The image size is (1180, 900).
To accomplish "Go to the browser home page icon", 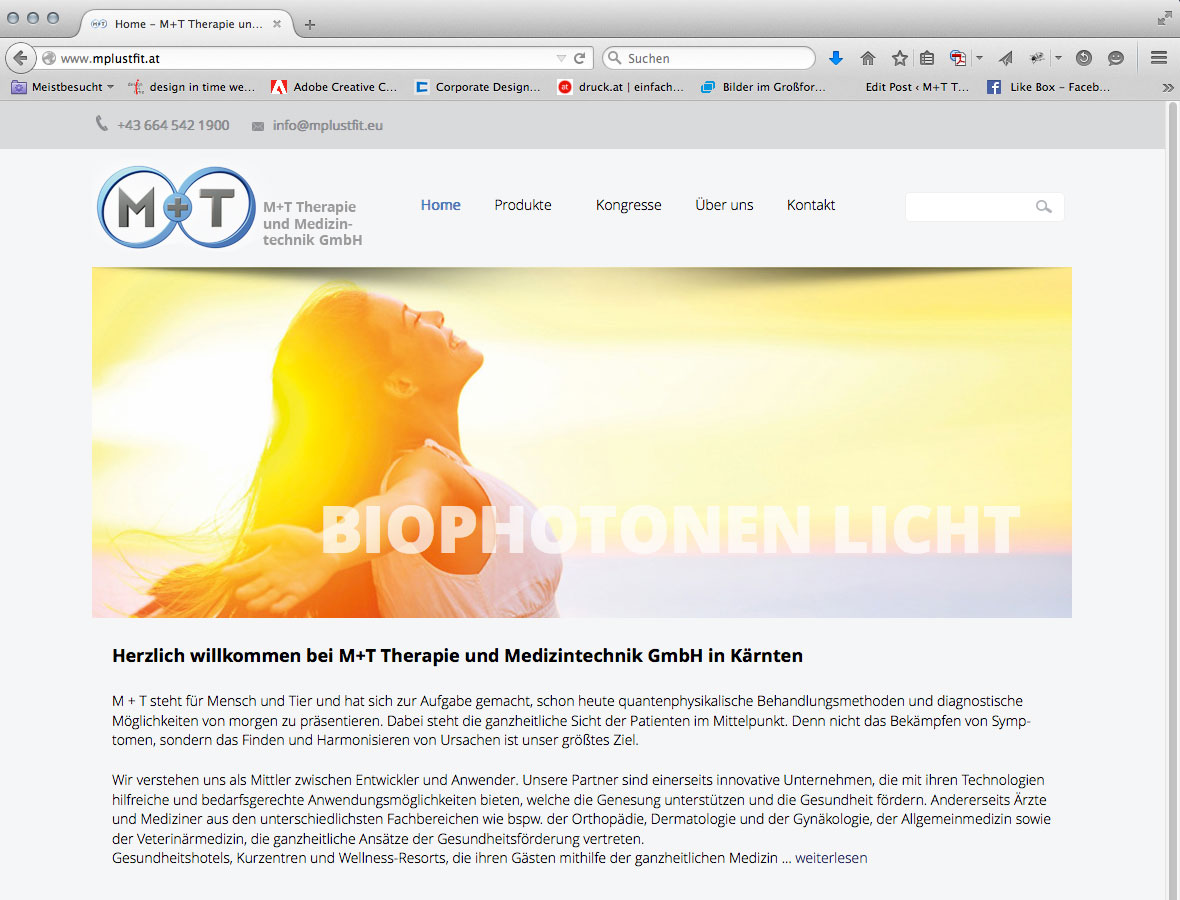I will click(868, 58).
